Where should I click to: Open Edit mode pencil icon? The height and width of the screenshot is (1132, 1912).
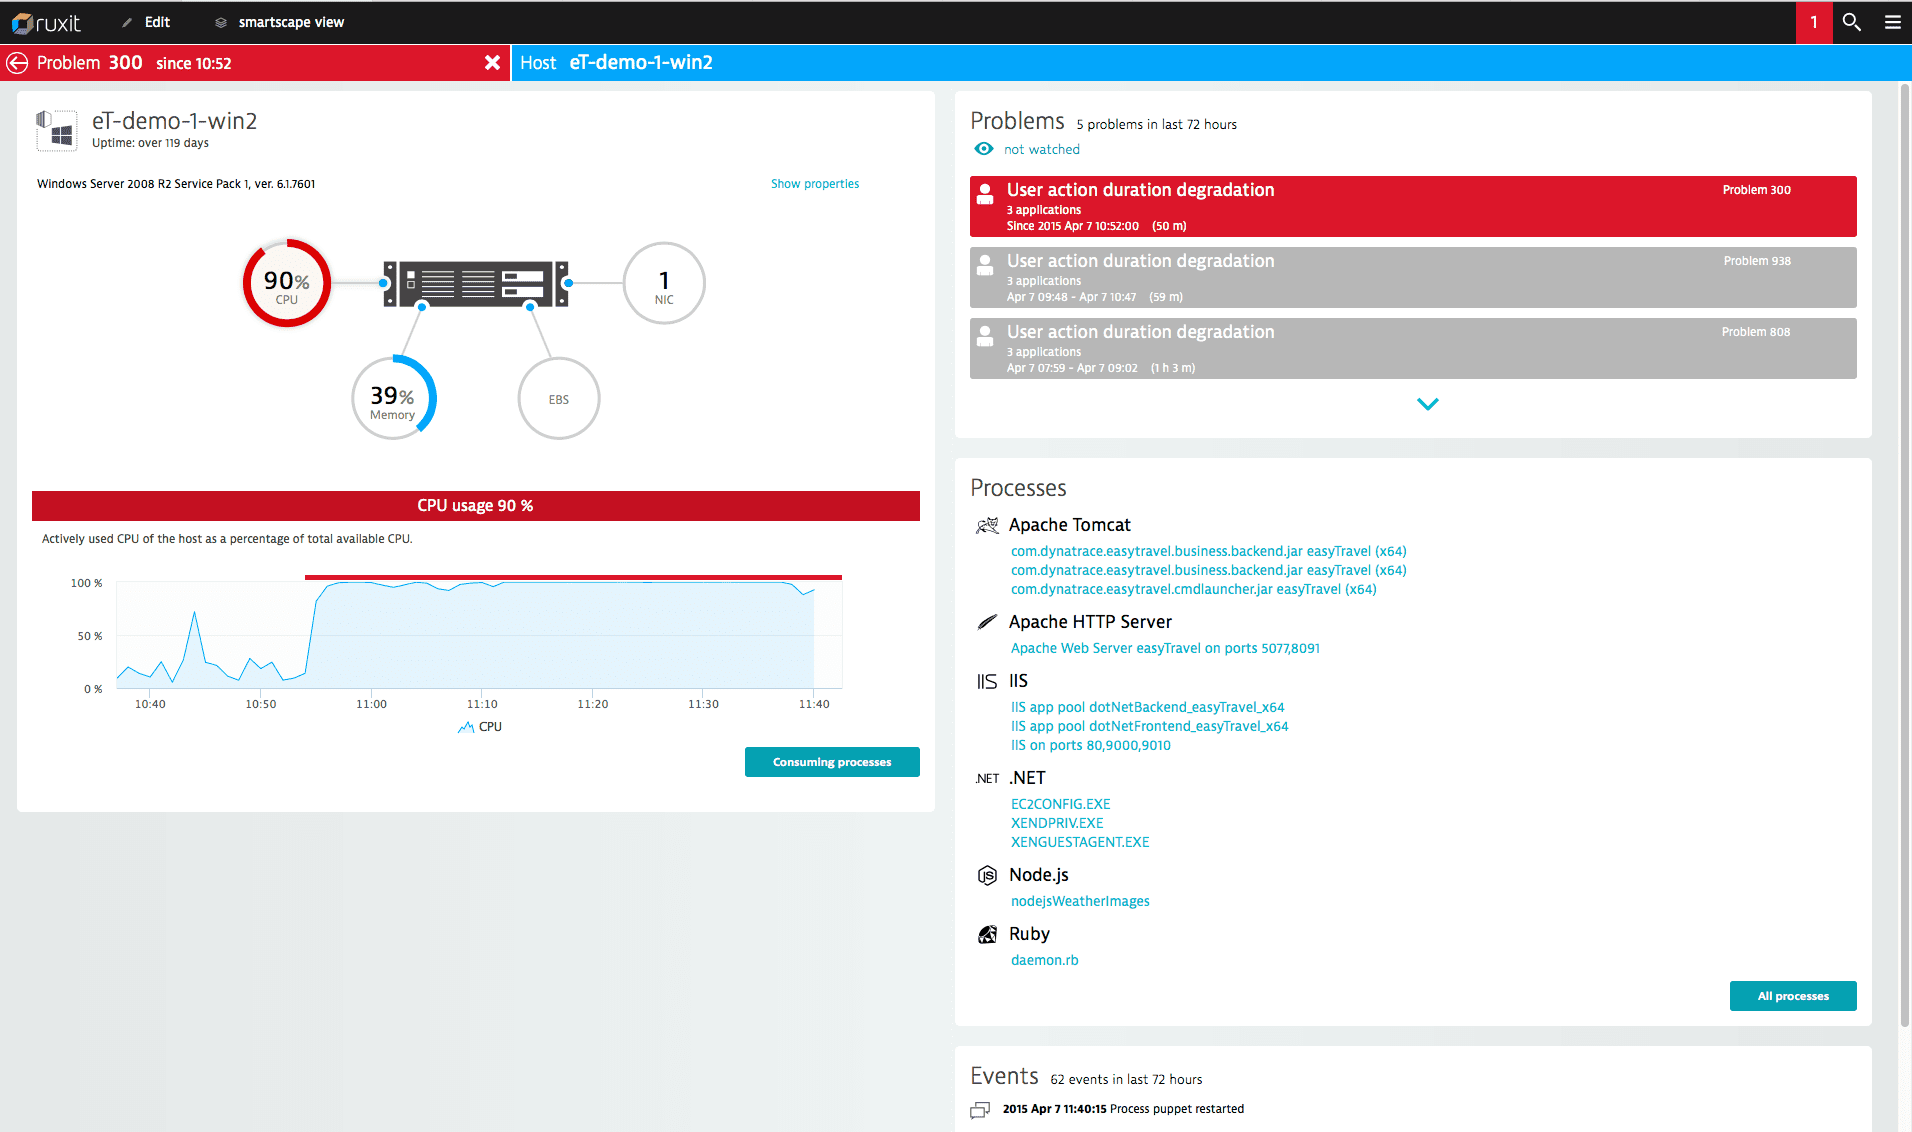(128, 22)
